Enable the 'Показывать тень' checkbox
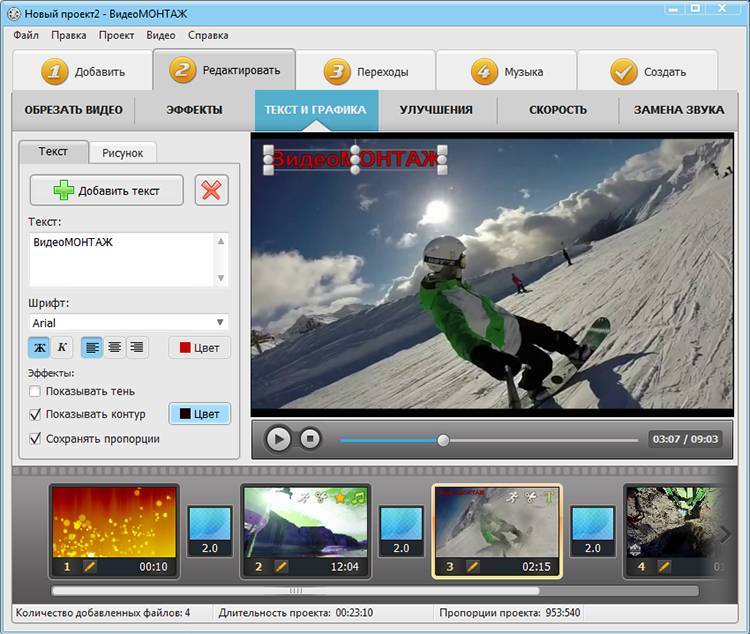The height and width of the screenshot is (634, 750). click(x=36, y=391)
